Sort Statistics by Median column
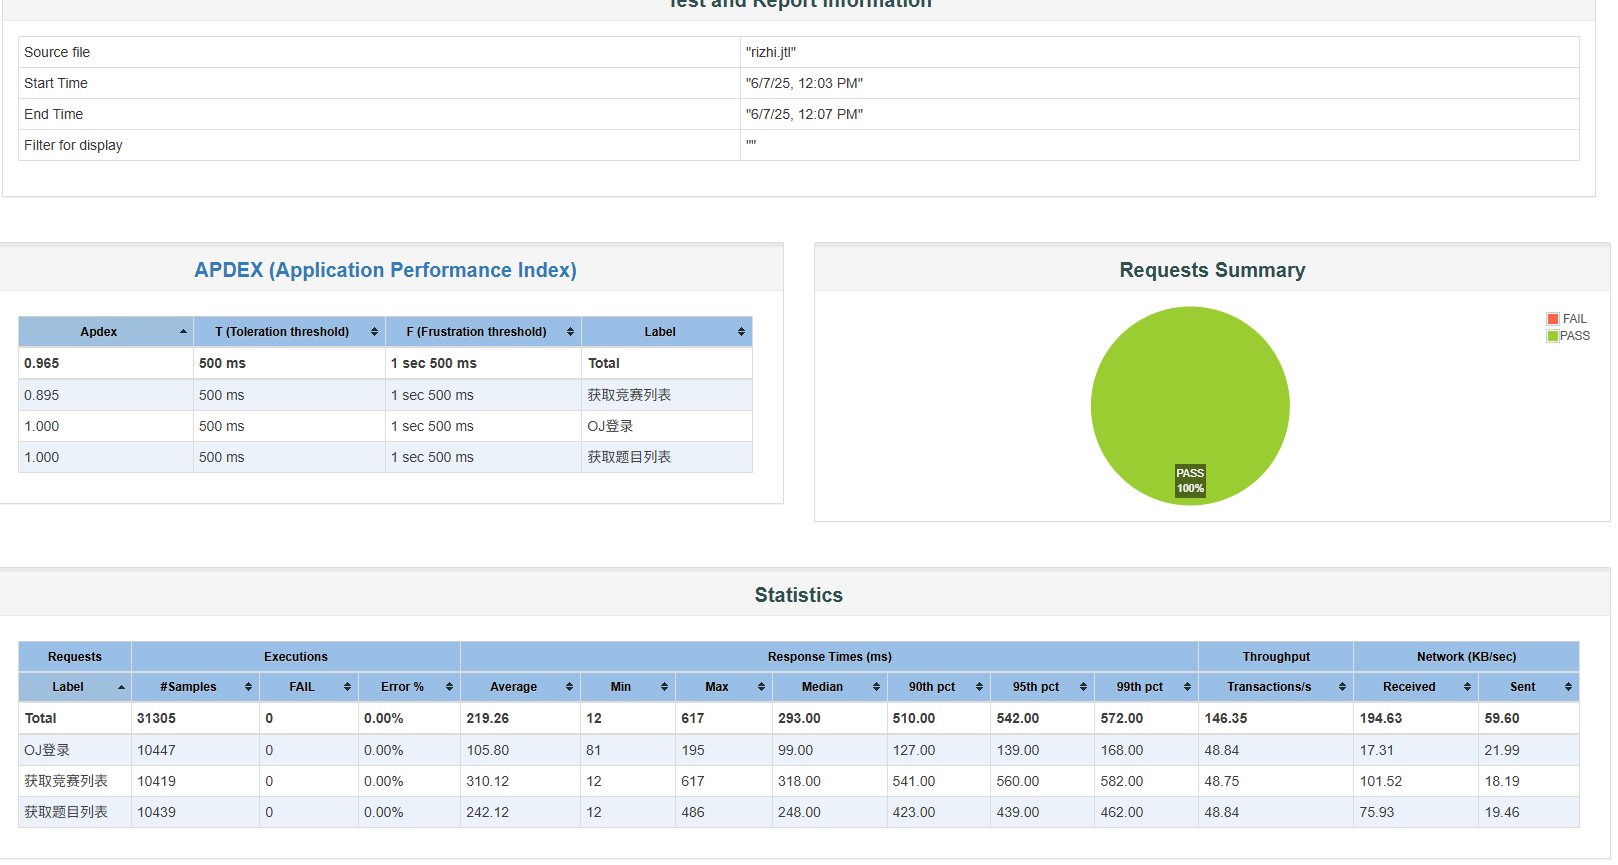This screenshot has width=1618, height=865. 829,687
